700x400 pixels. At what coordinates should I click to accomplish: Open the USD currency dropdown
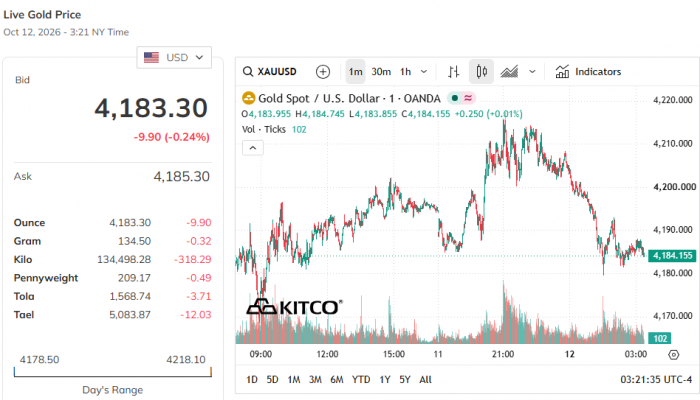174,58
